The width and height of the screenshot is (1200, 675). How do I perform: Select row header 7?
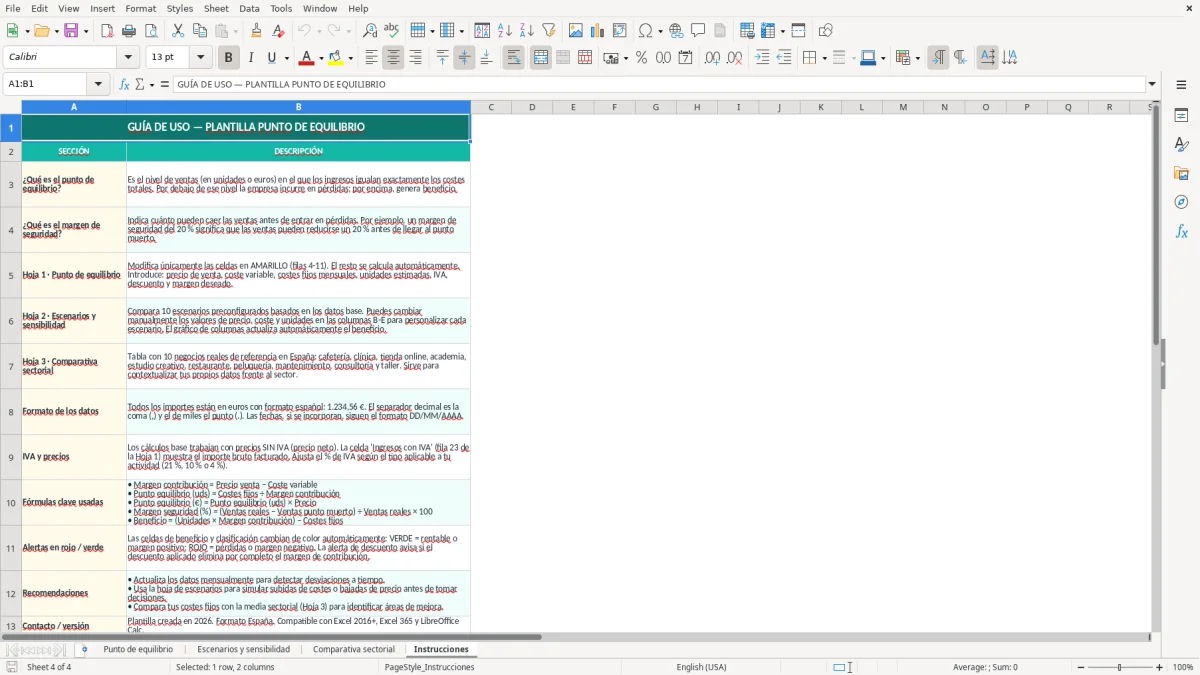pyautogui.click(x=11, y=366)
